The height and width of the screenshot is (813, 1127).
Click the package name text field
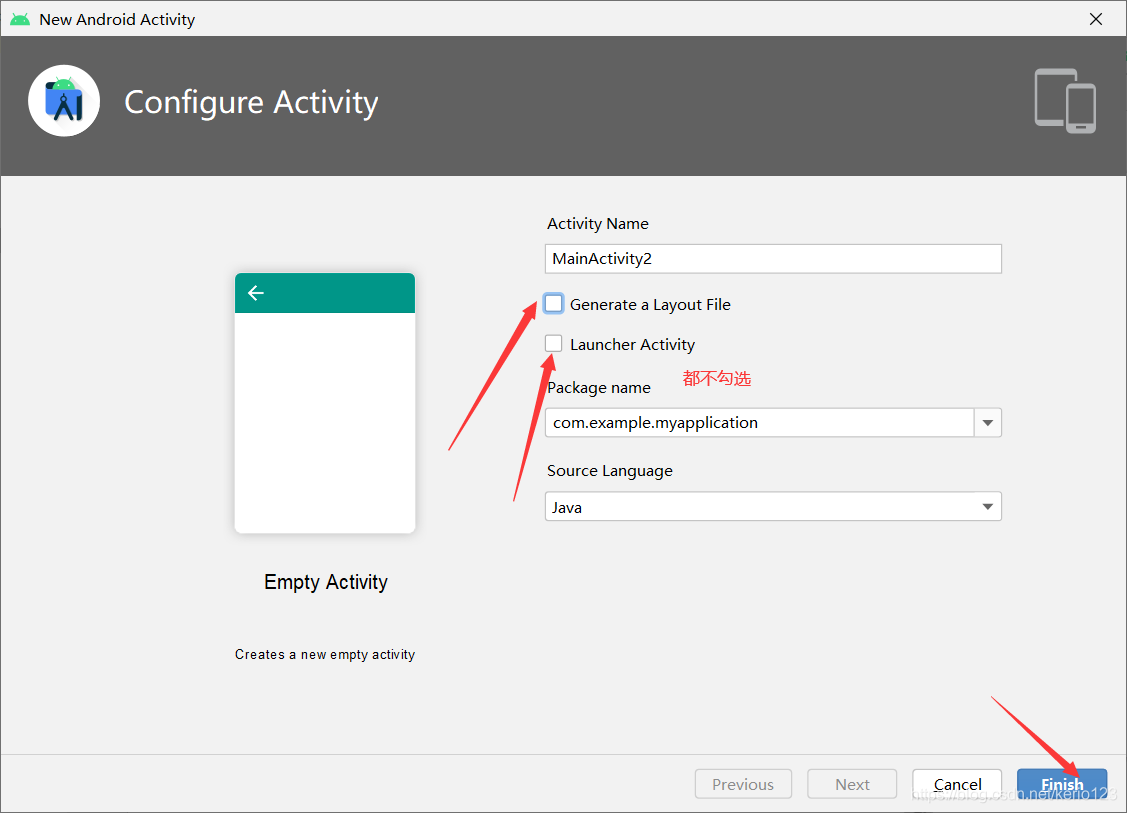tap(760, 423)
